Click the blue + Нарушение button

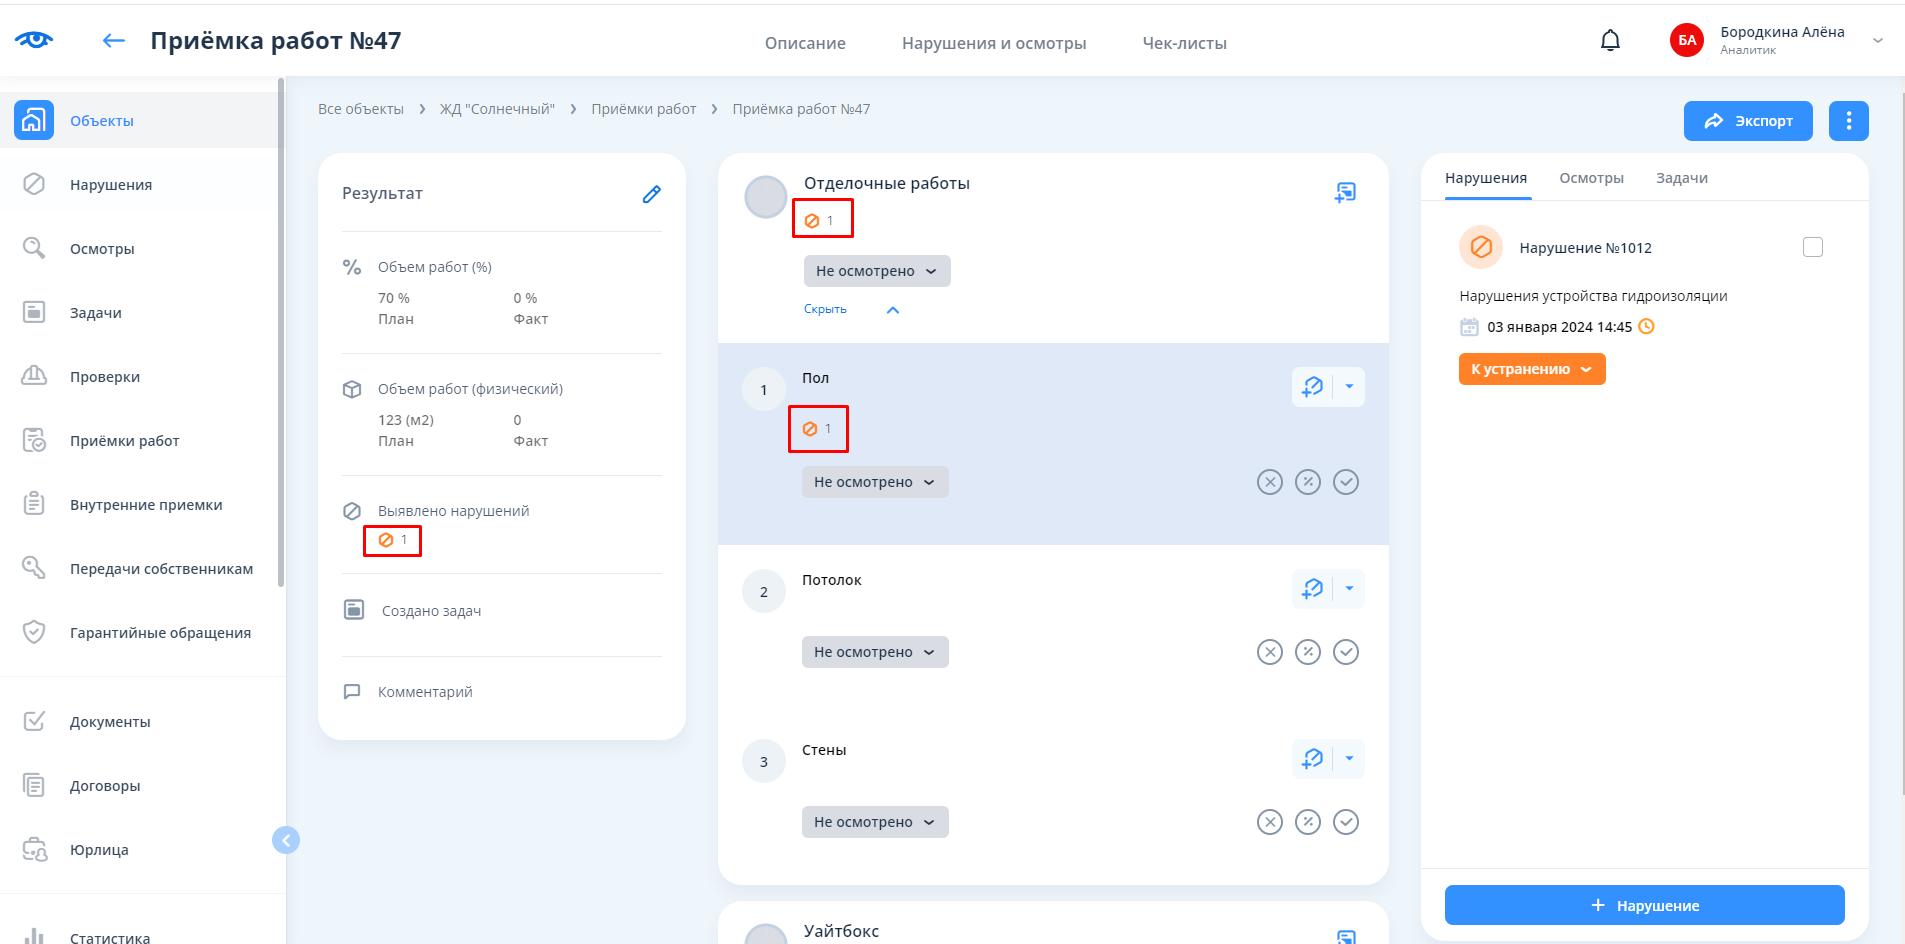(1644, 905)
